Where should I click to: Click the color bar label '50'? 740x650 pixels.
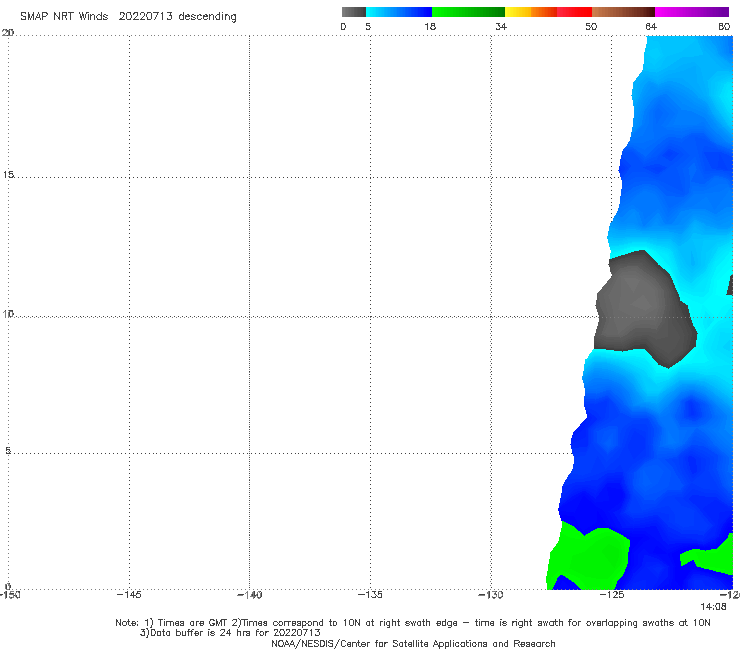[x=591, y=26]
